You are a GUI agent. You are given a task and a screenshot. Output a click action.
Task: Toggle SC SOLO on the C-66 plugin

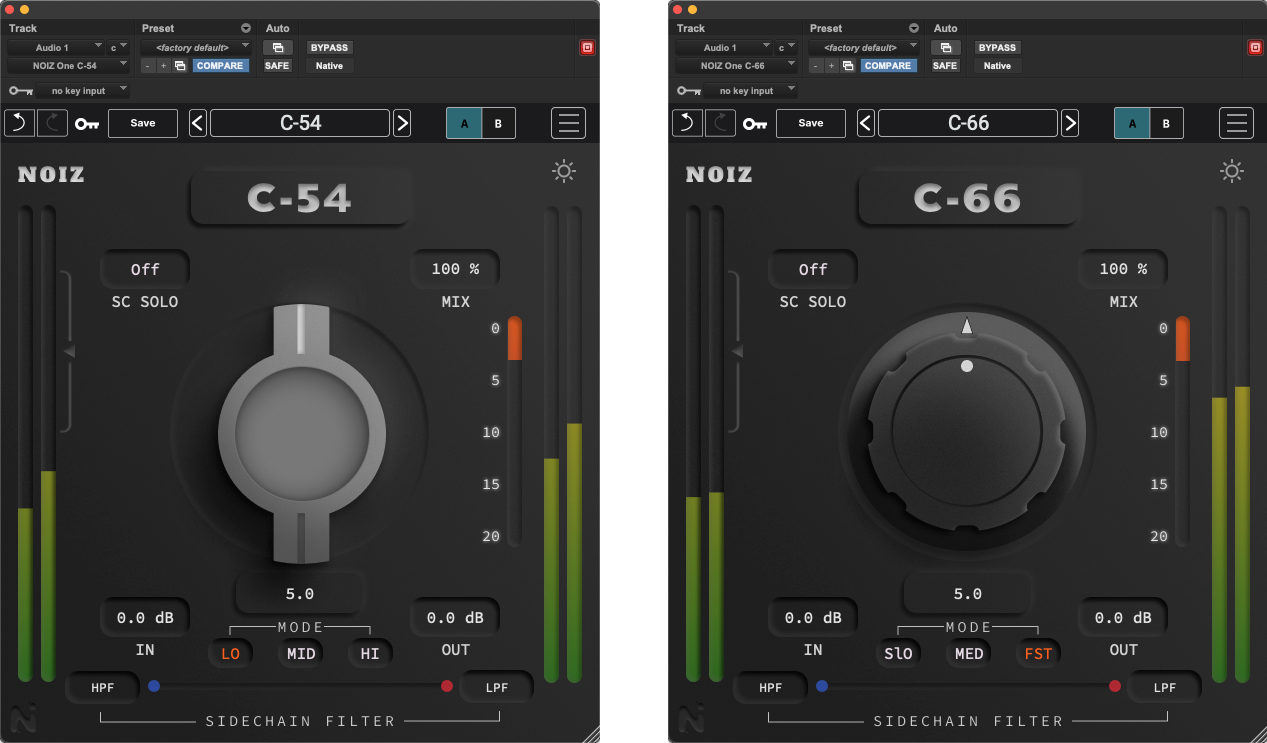click(x=812, y=269)
